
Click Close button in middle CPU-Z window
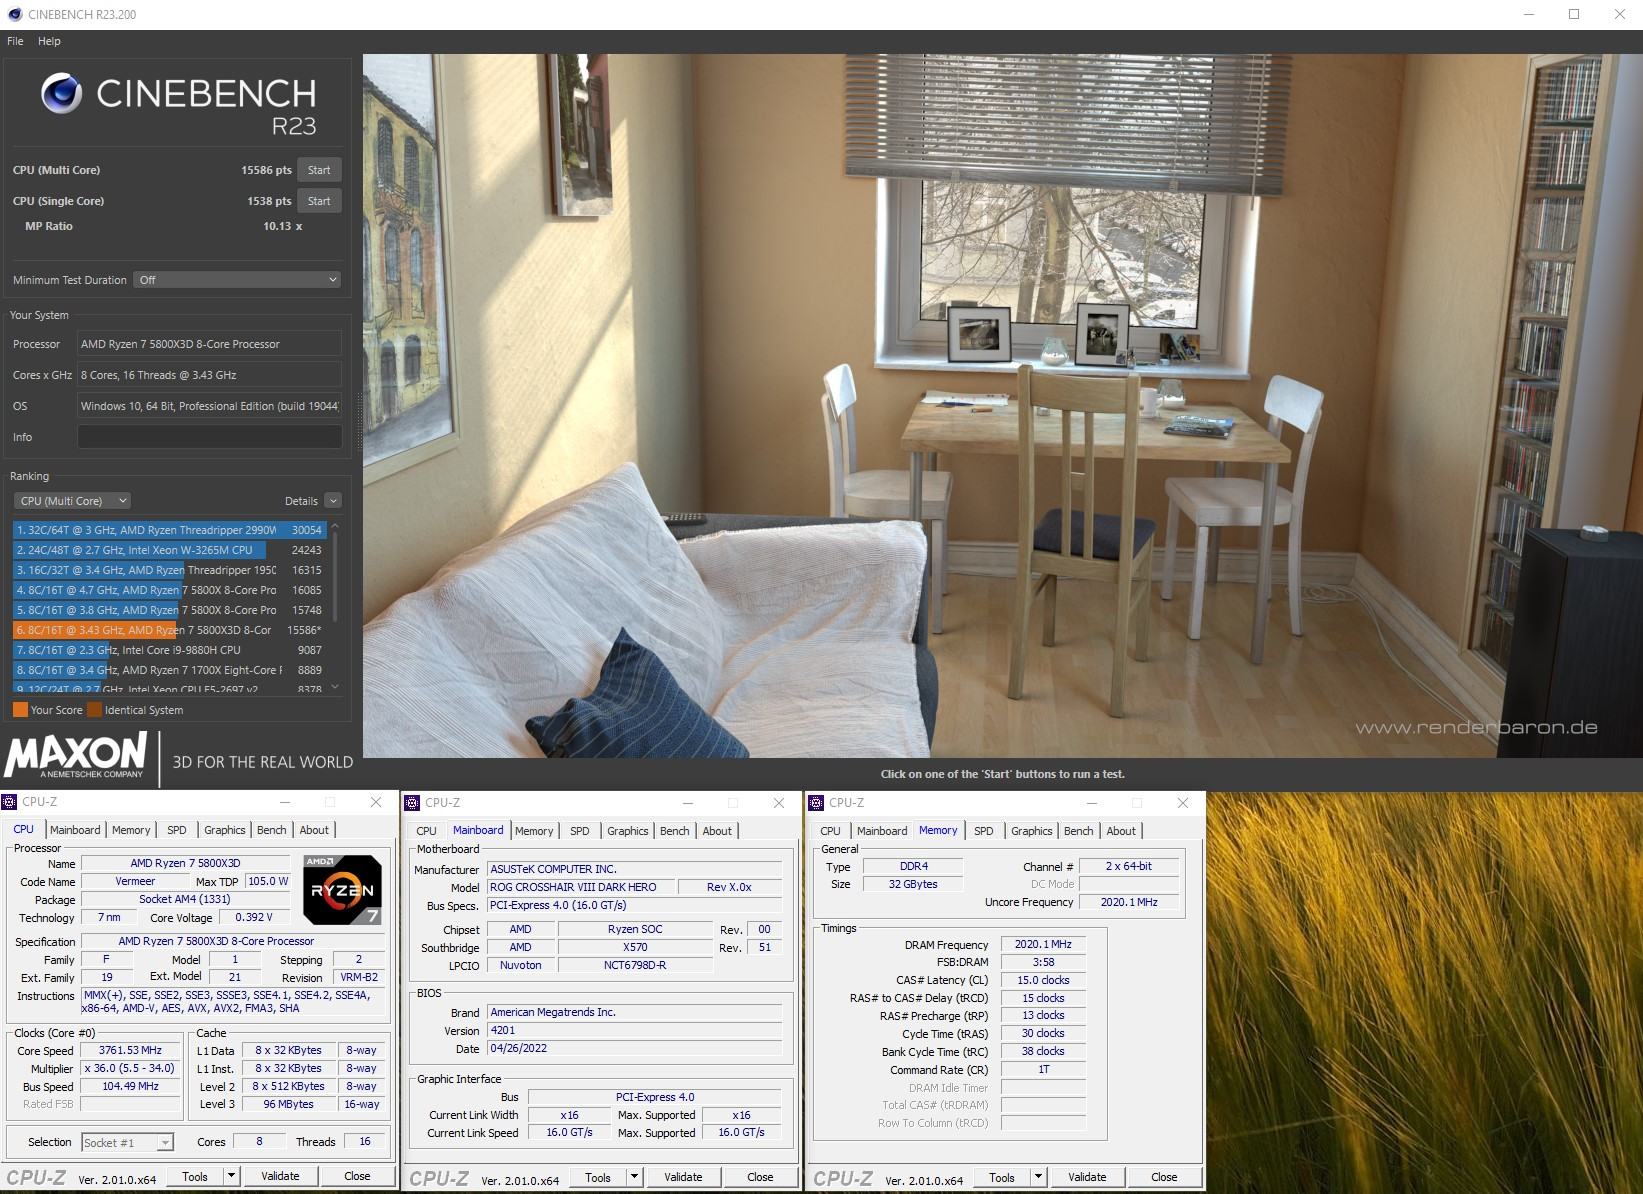point(760,1178)
